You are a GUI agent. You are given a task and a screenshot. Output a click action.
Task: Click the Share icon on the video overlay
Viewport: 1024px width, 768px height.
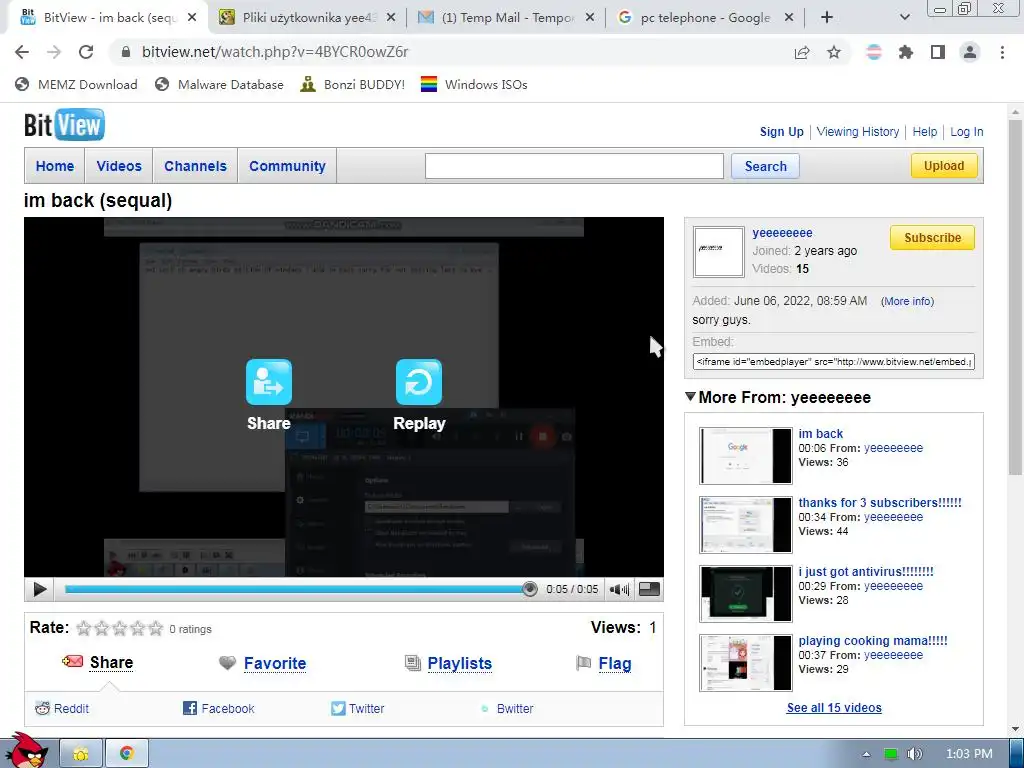click(268, 382)
